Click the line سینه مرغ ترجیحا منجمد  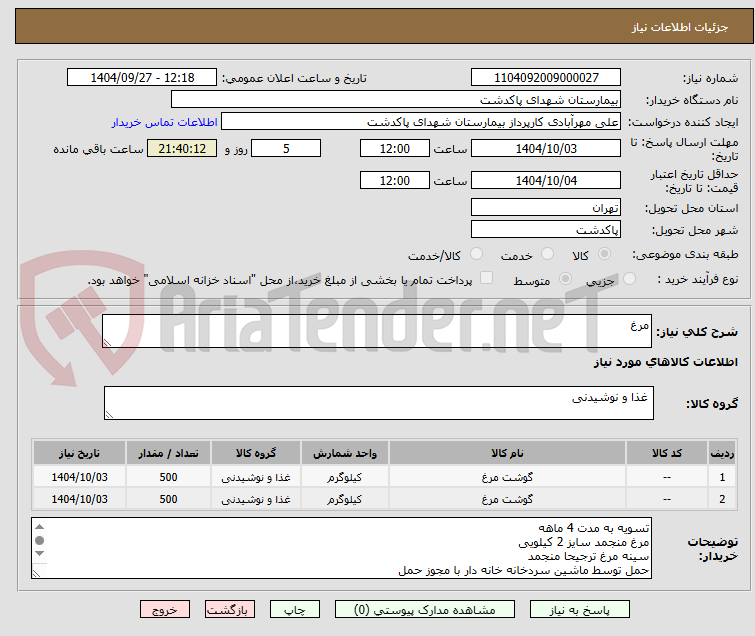(588, 556)
